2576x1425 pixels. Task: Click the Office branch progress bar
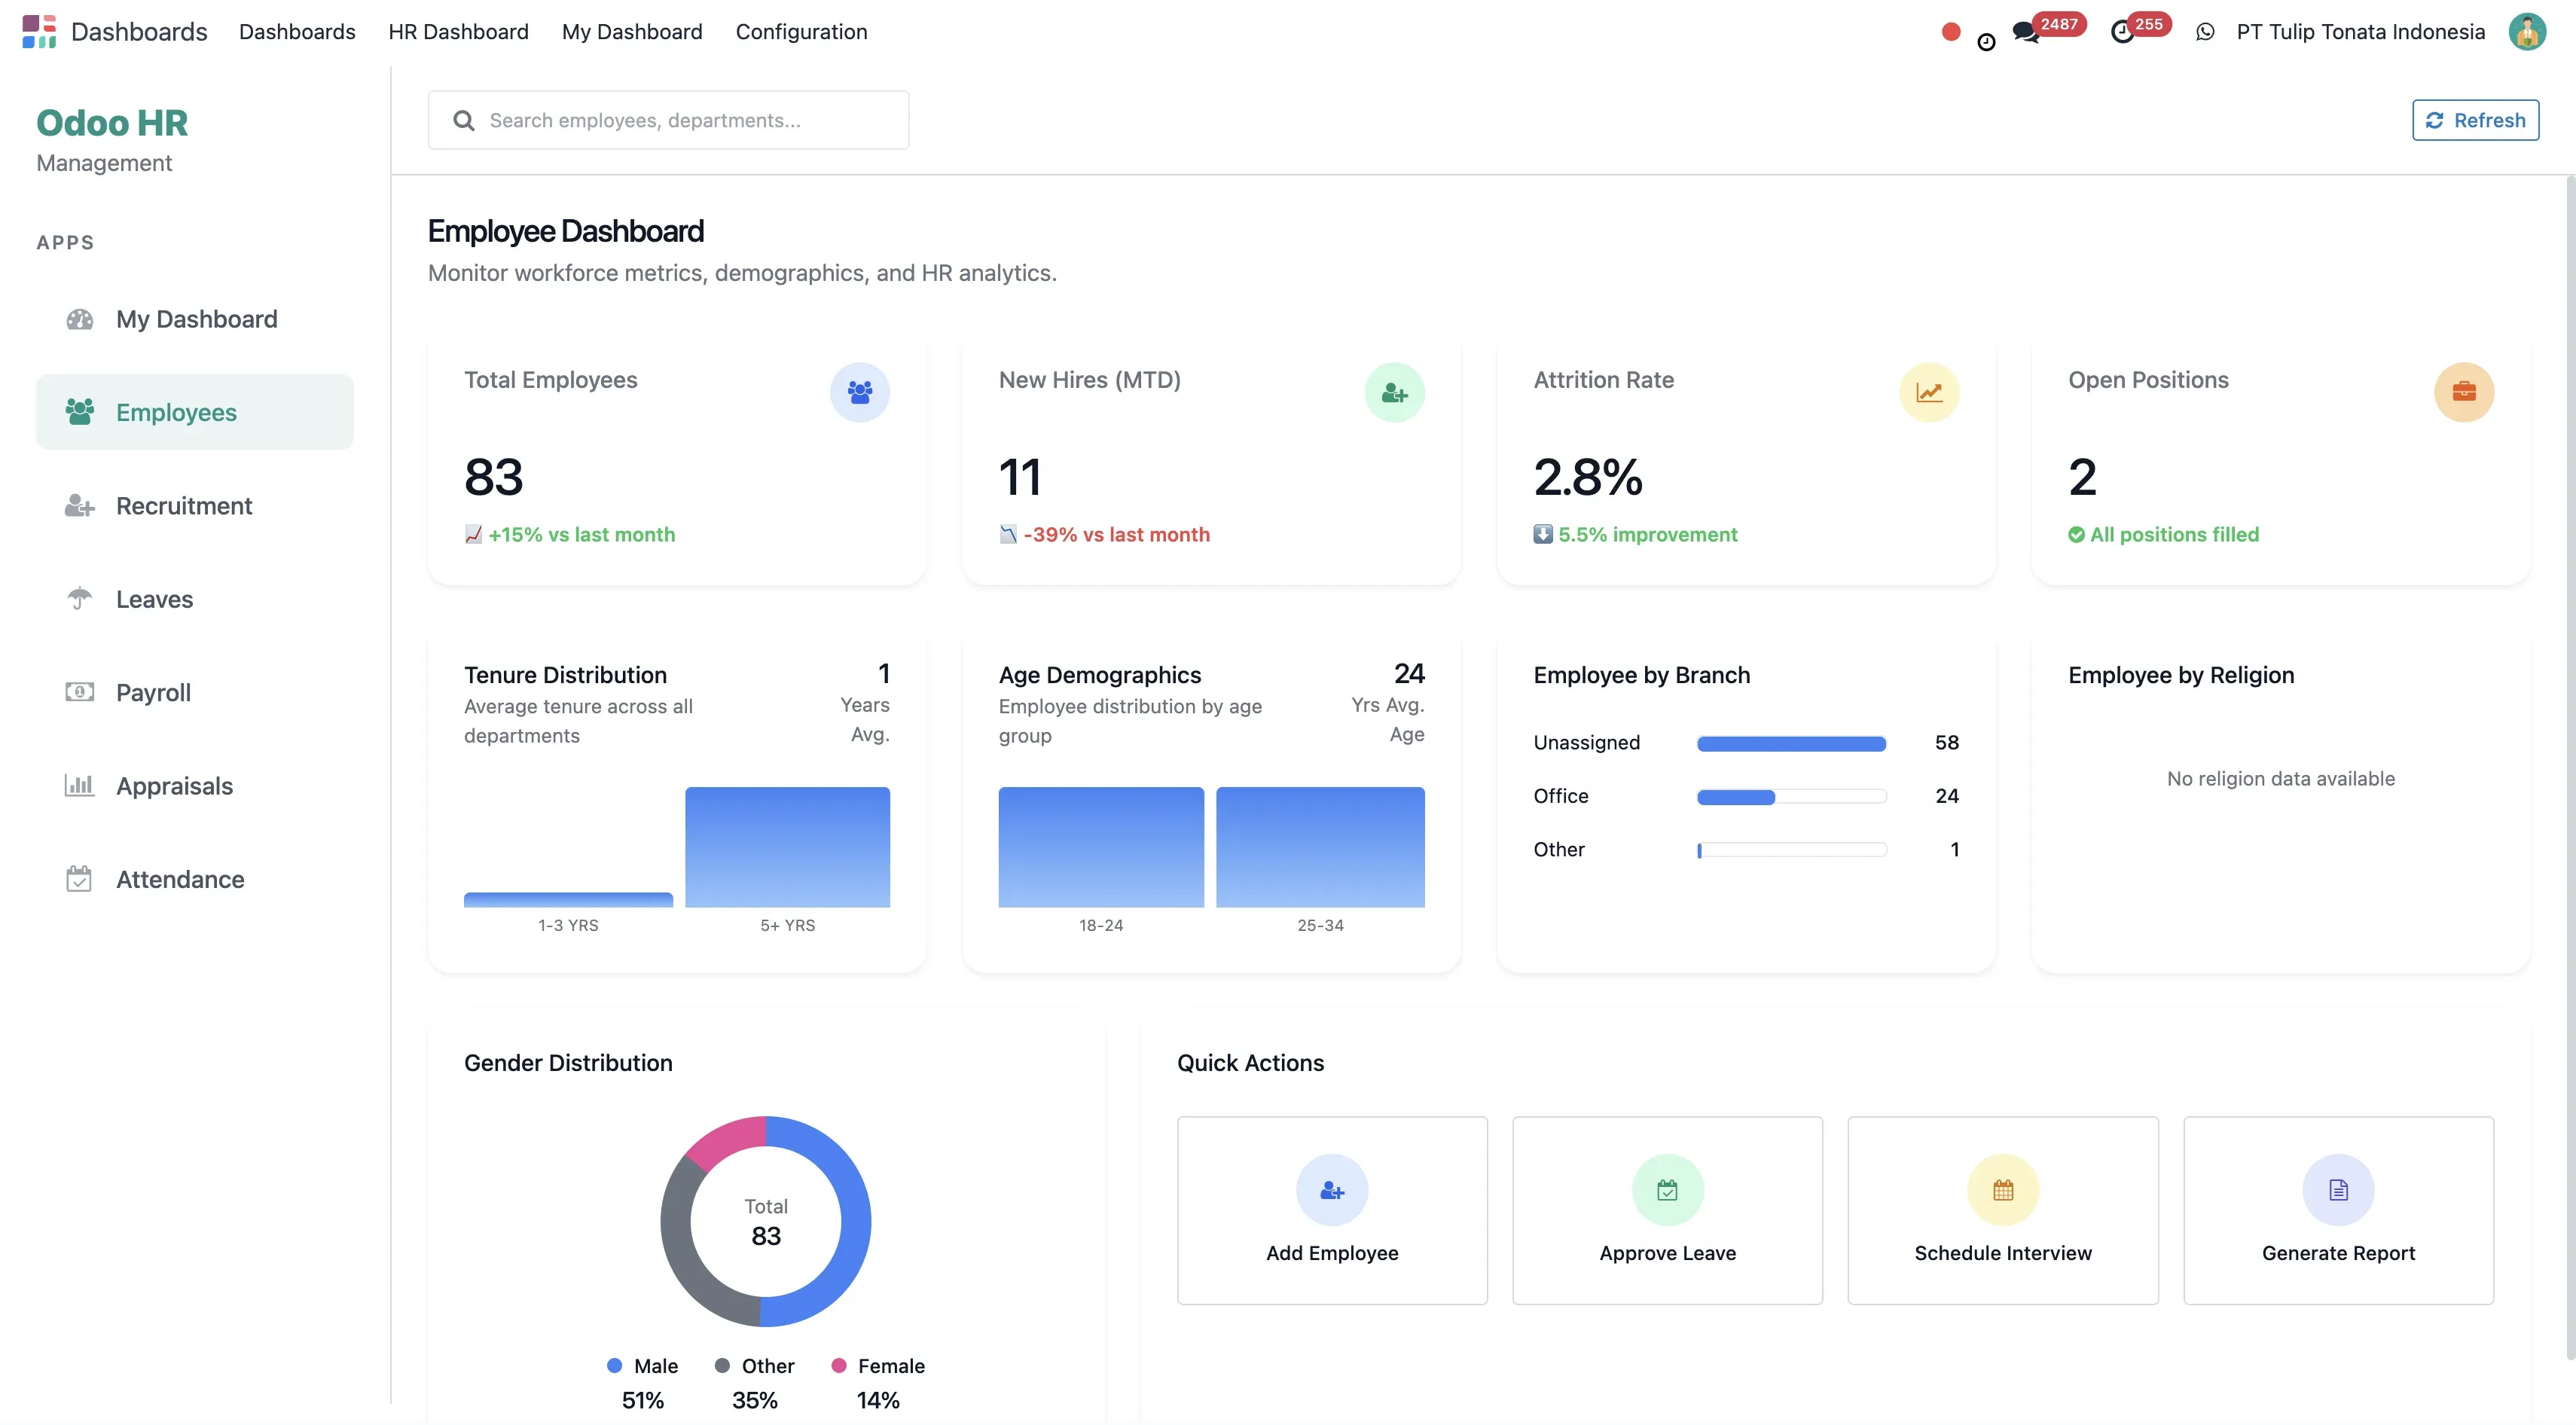click(x=1791, y=797)
